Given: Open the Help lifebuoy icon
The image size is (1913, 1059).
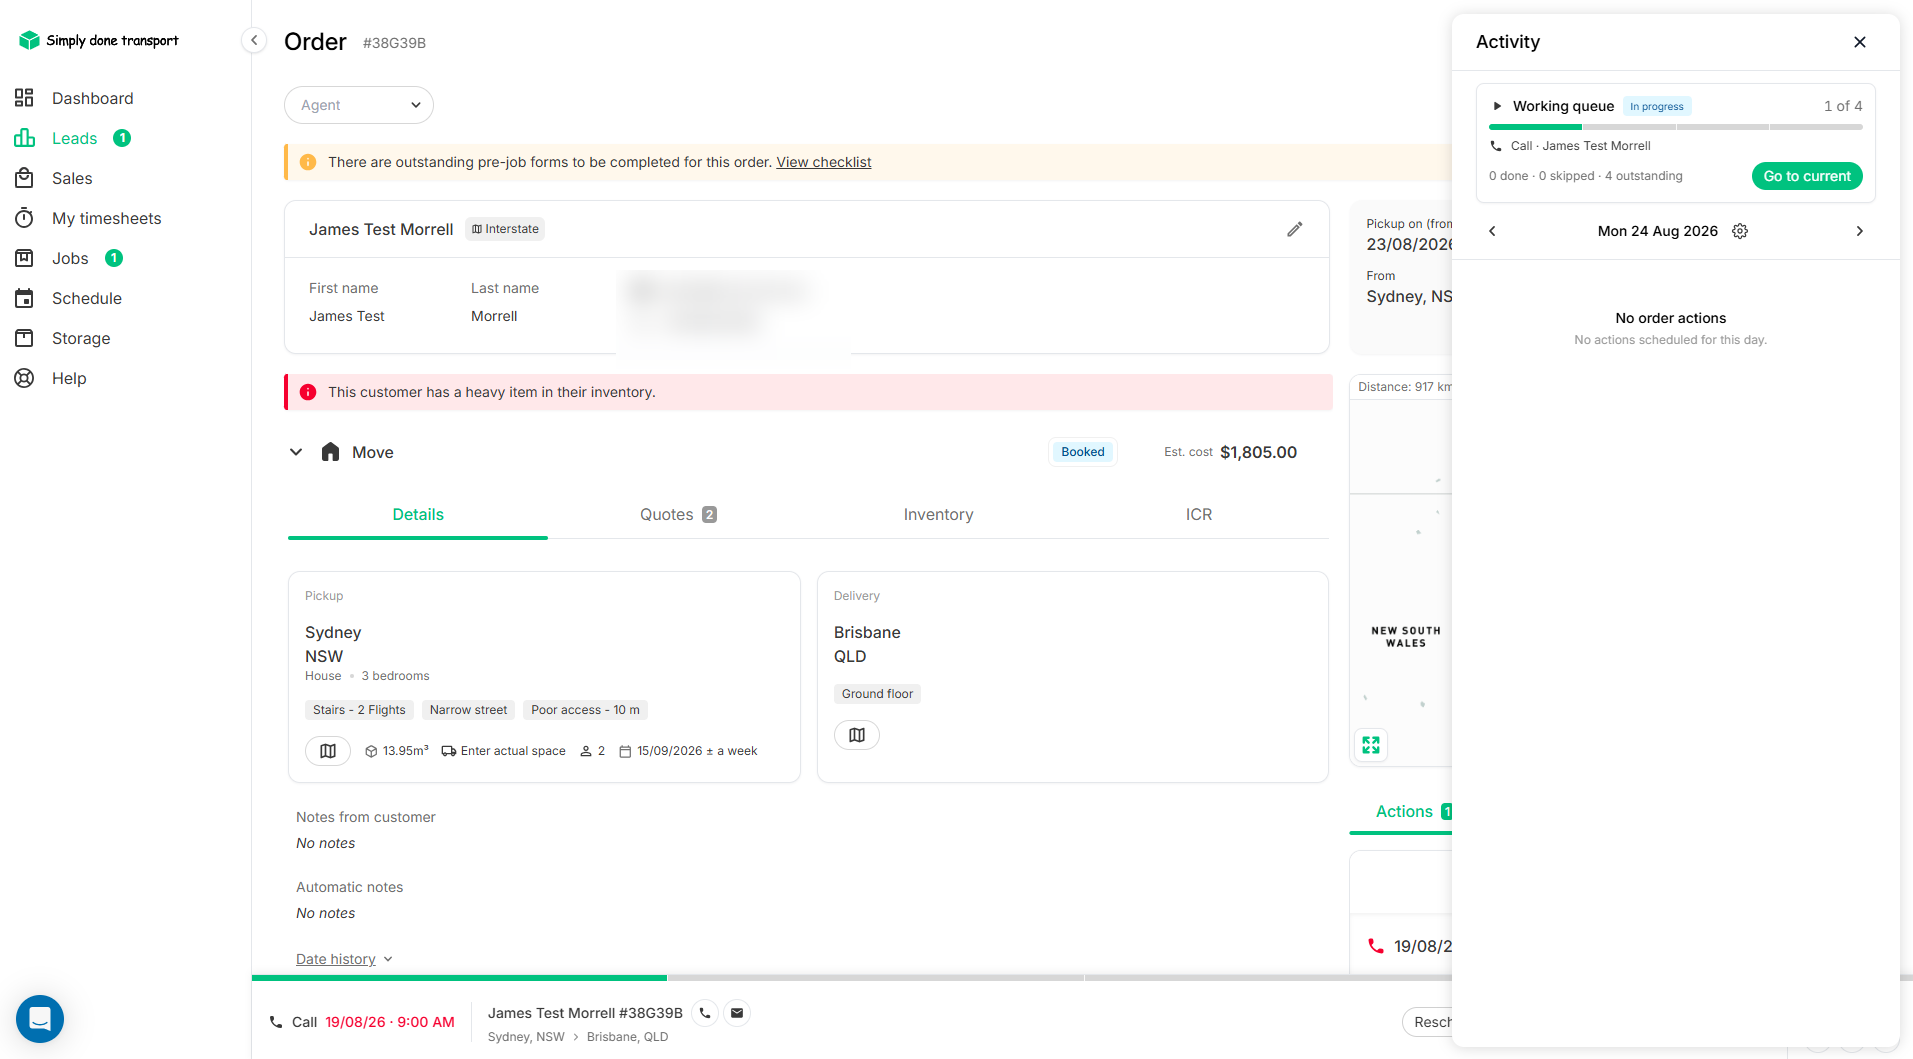Looking at the screenshot, I should [25, 378].
